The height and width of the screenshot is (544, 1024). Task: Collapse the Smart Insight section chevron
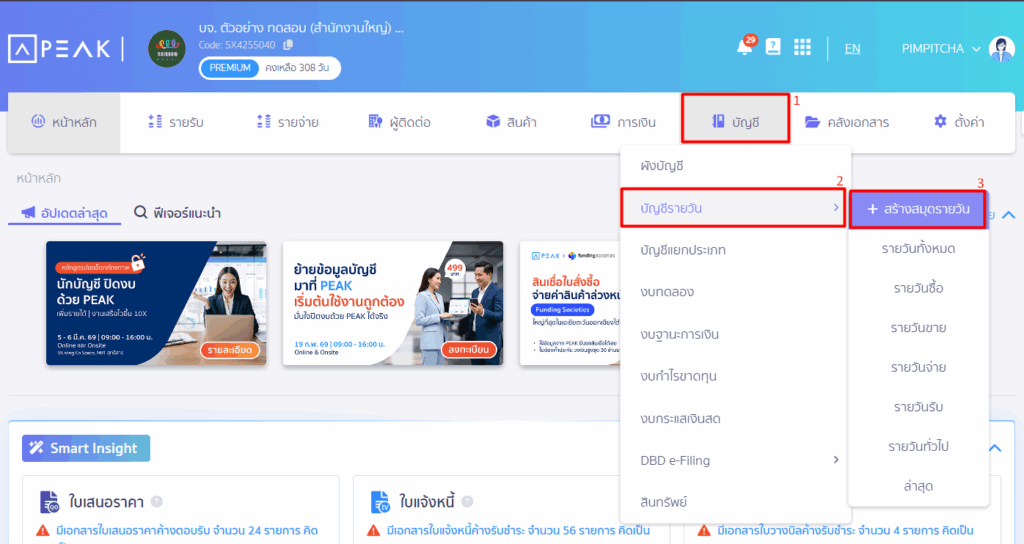point(995,448)
